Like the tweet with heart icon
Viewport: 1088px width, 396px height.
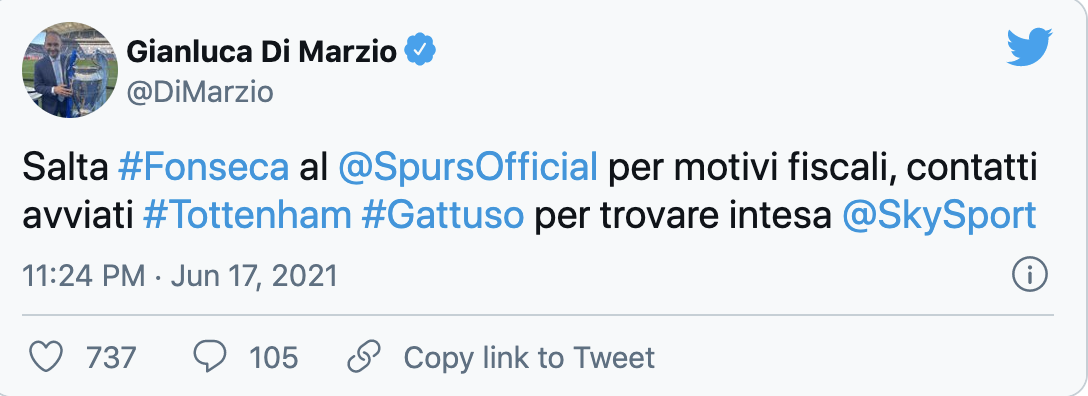[48, 357]
